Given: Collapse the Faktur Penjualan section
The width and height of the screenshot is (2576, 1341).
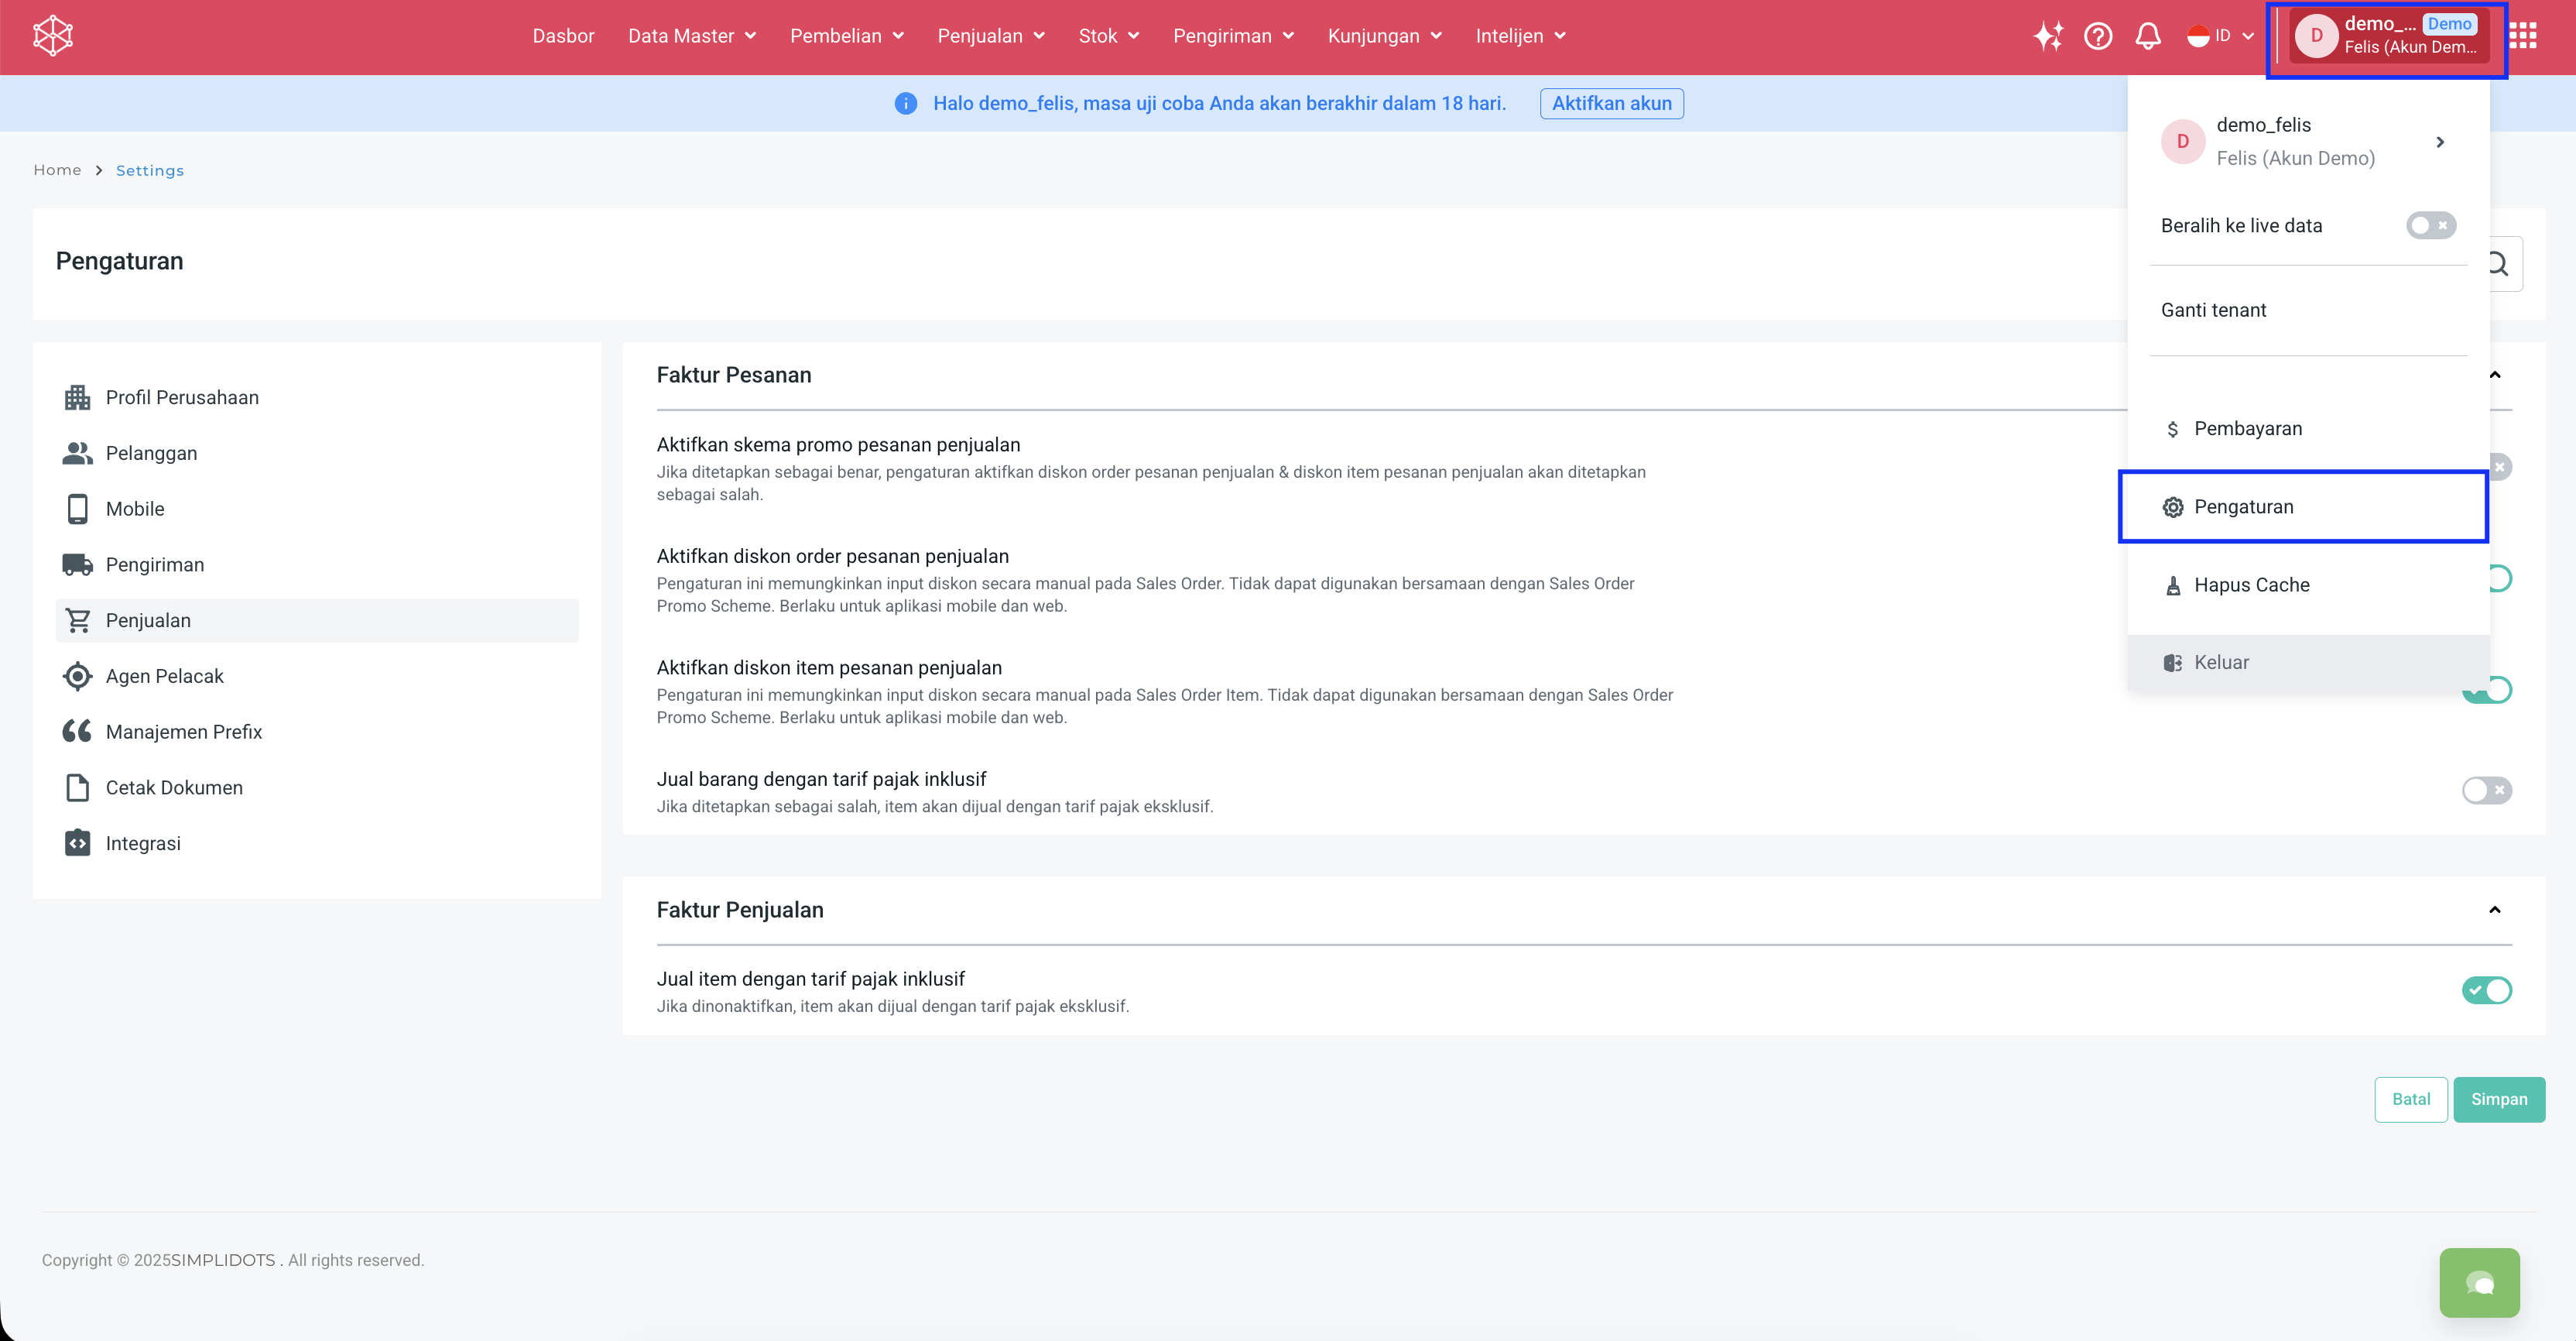Looking at the screenshot, I should (x=2494, y=909).
